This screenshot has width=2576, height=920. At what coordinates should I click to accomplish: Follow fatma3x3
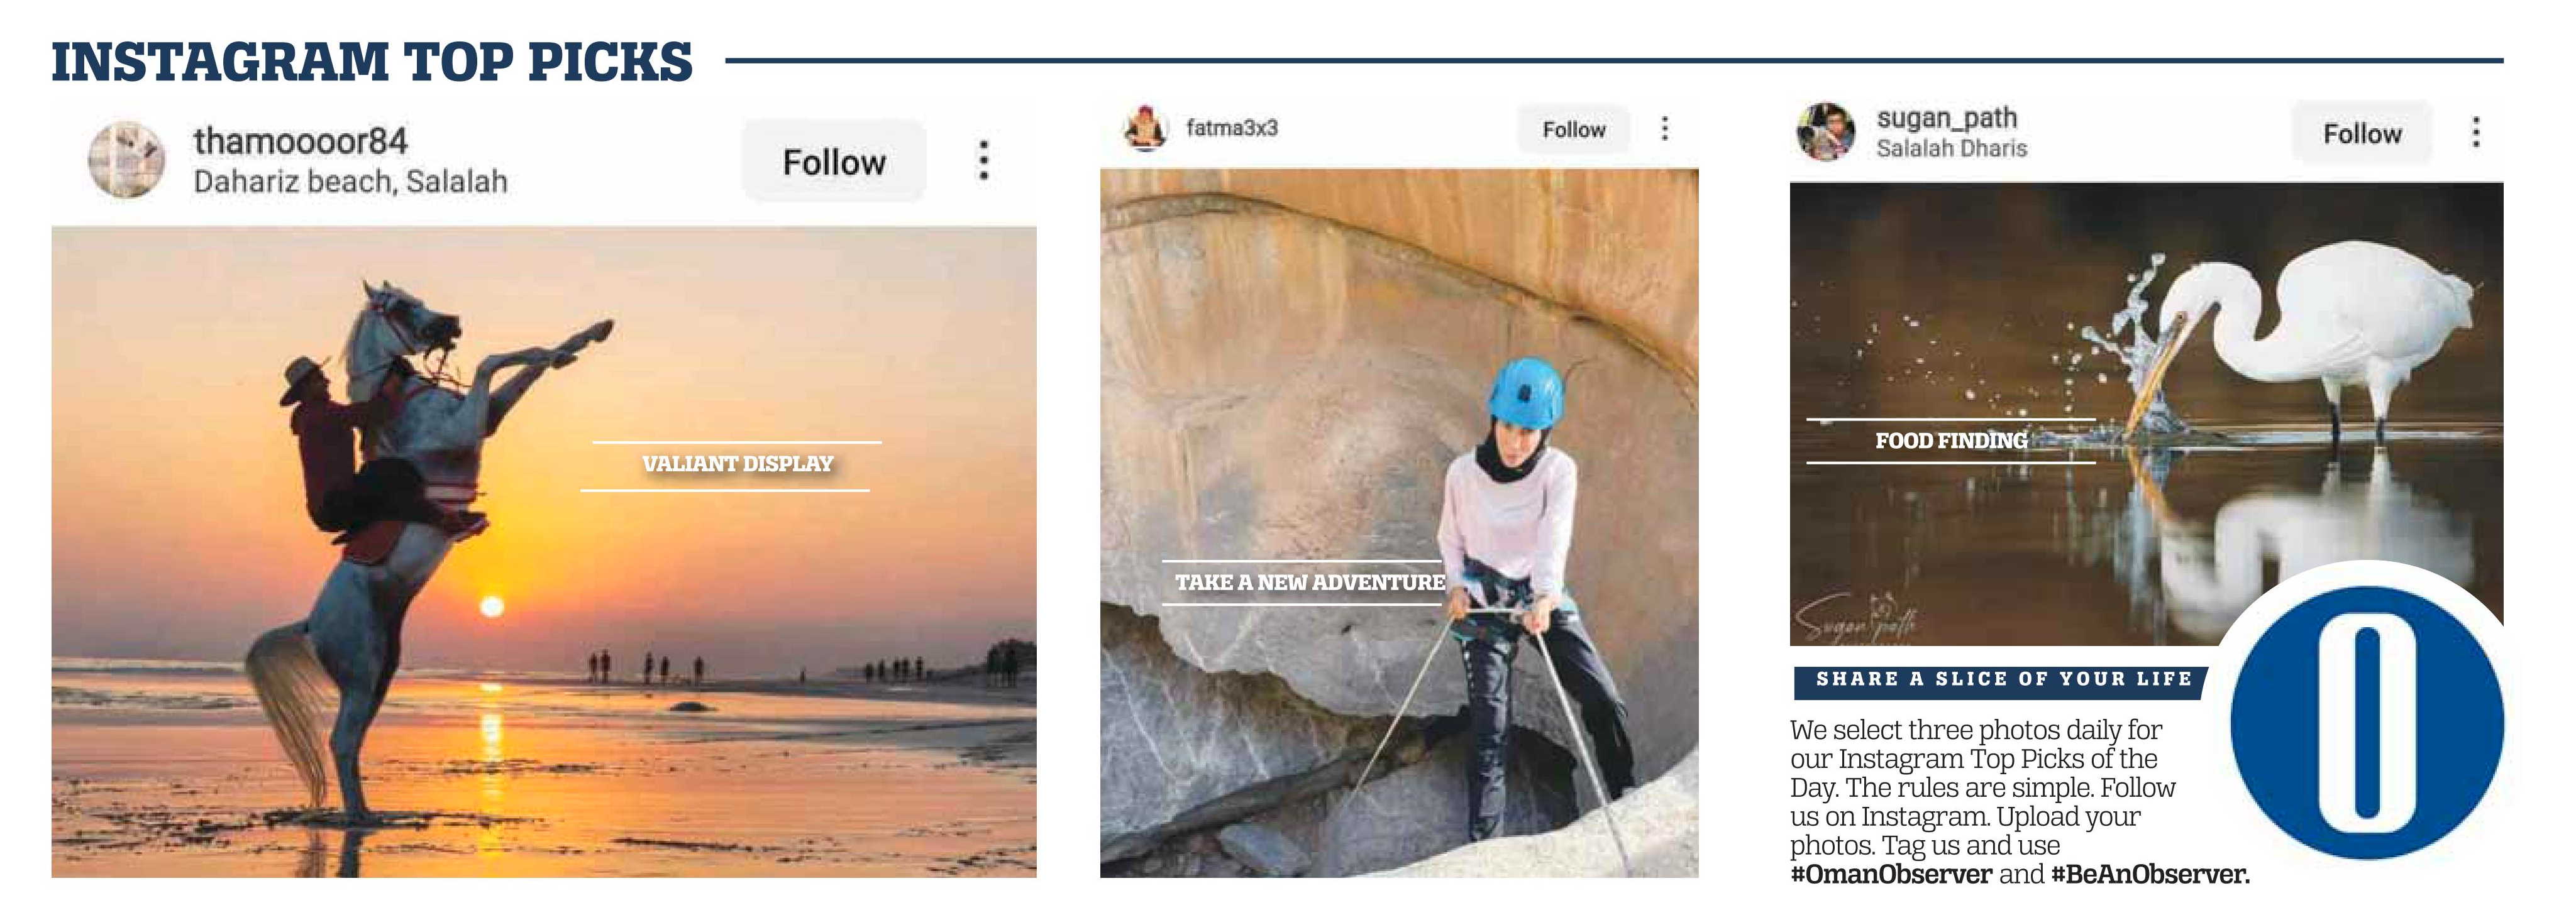(1574, 130)
